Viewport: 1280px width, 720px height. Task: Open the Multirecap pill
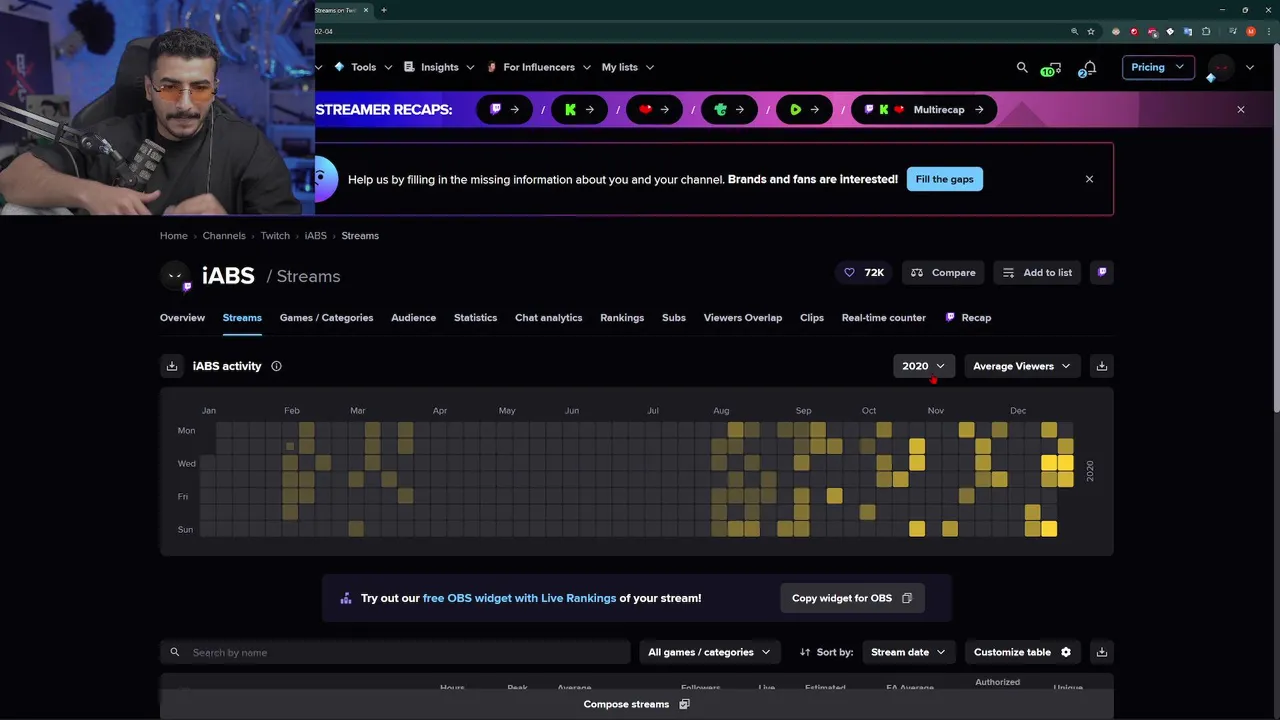coord(924,110)
